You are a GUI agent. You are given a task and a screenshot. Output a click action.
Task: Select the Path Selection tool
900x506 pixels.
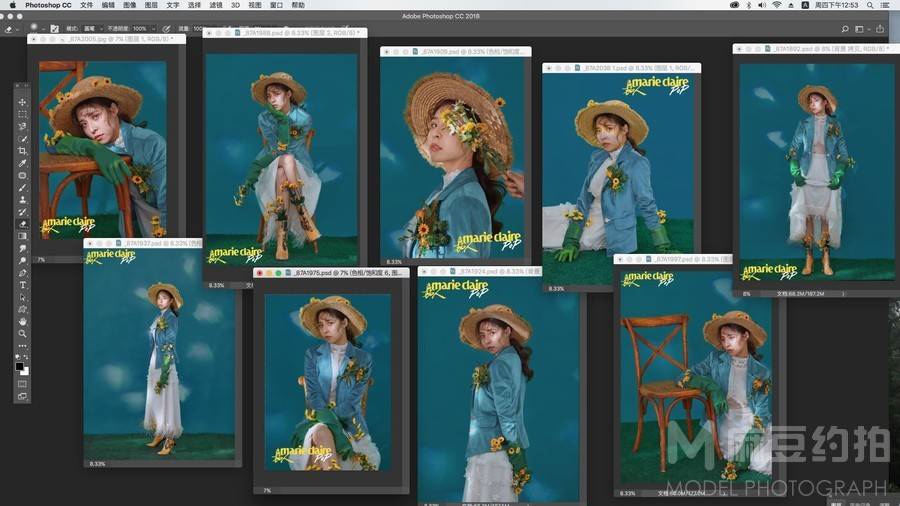pos(22,297)
